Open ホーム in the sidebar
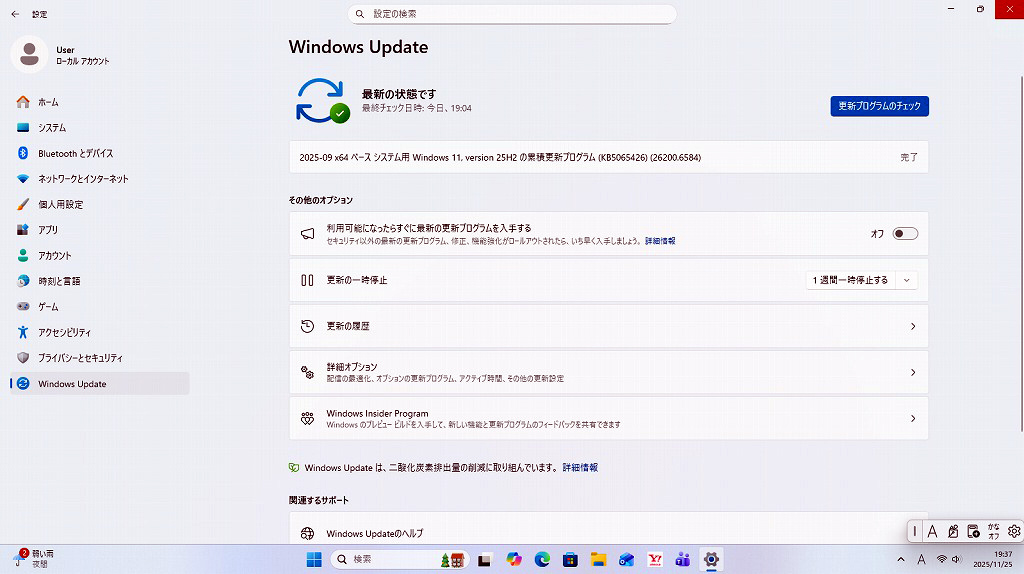 pos(99,102)
